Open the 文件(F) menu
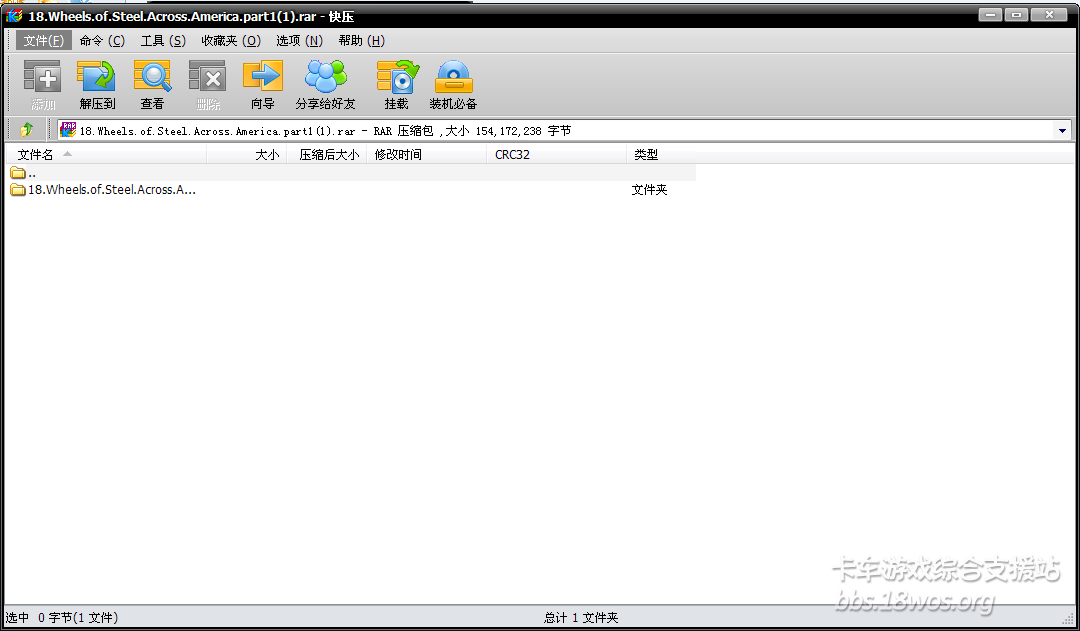This screenshot has height=631, width=1080. [x=43, y=41]
